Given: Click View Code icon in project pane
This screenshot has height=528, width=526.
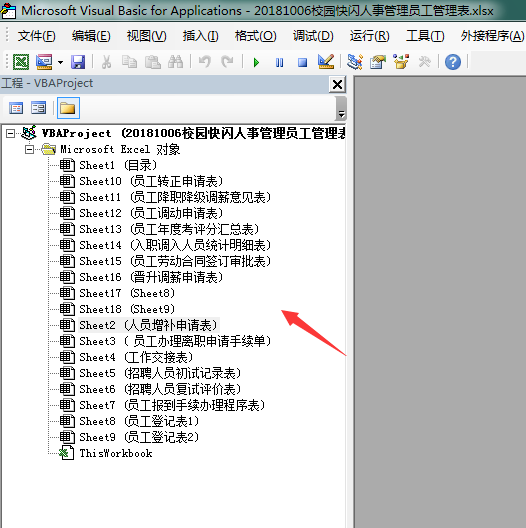Looking at the screenshot, I should coord(16,108).
